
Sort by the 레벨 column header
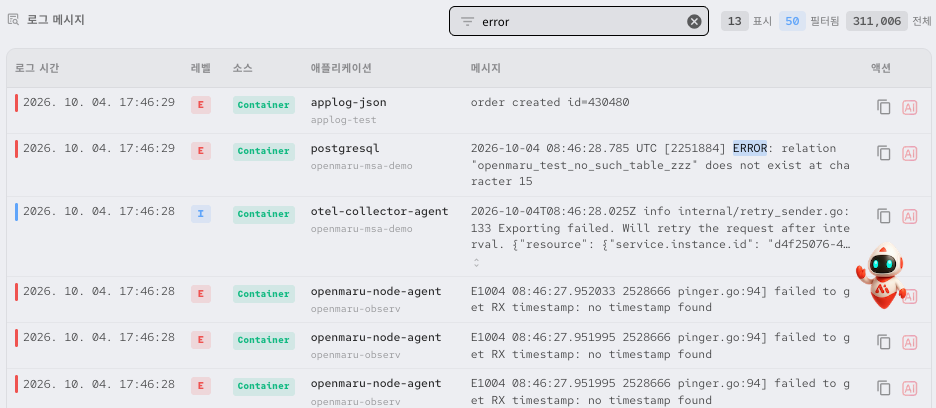201,68
